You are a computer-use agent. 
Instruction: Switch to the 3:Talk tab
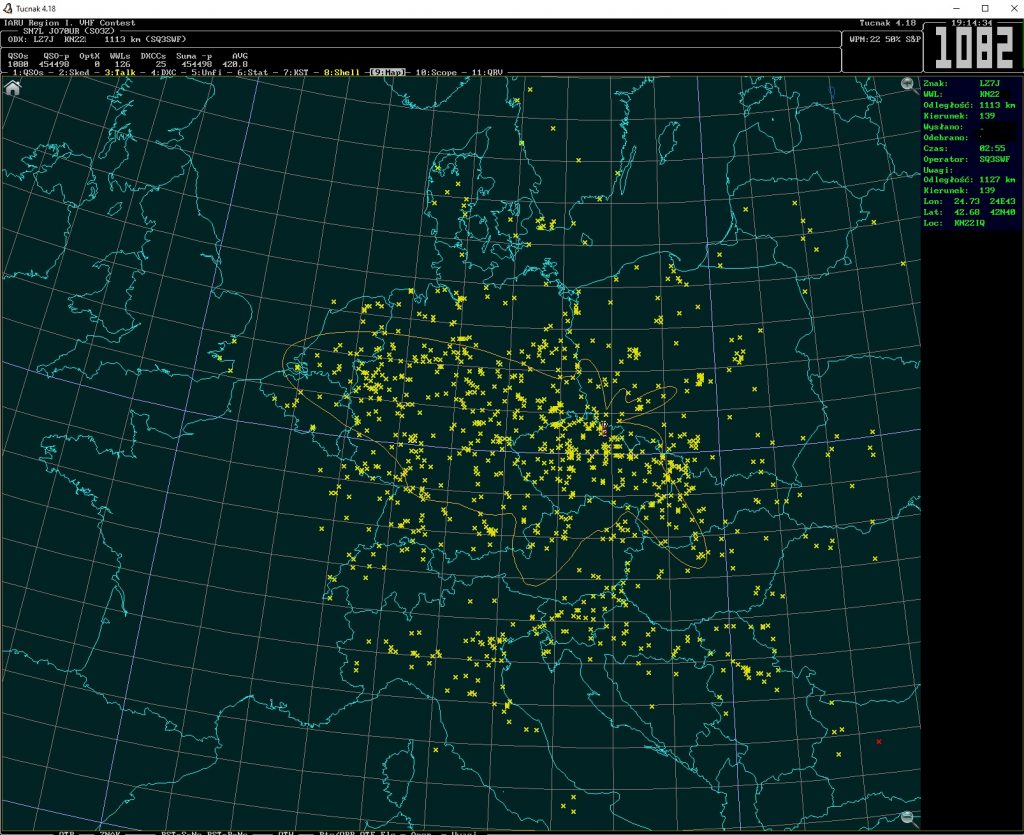[120, 72]
